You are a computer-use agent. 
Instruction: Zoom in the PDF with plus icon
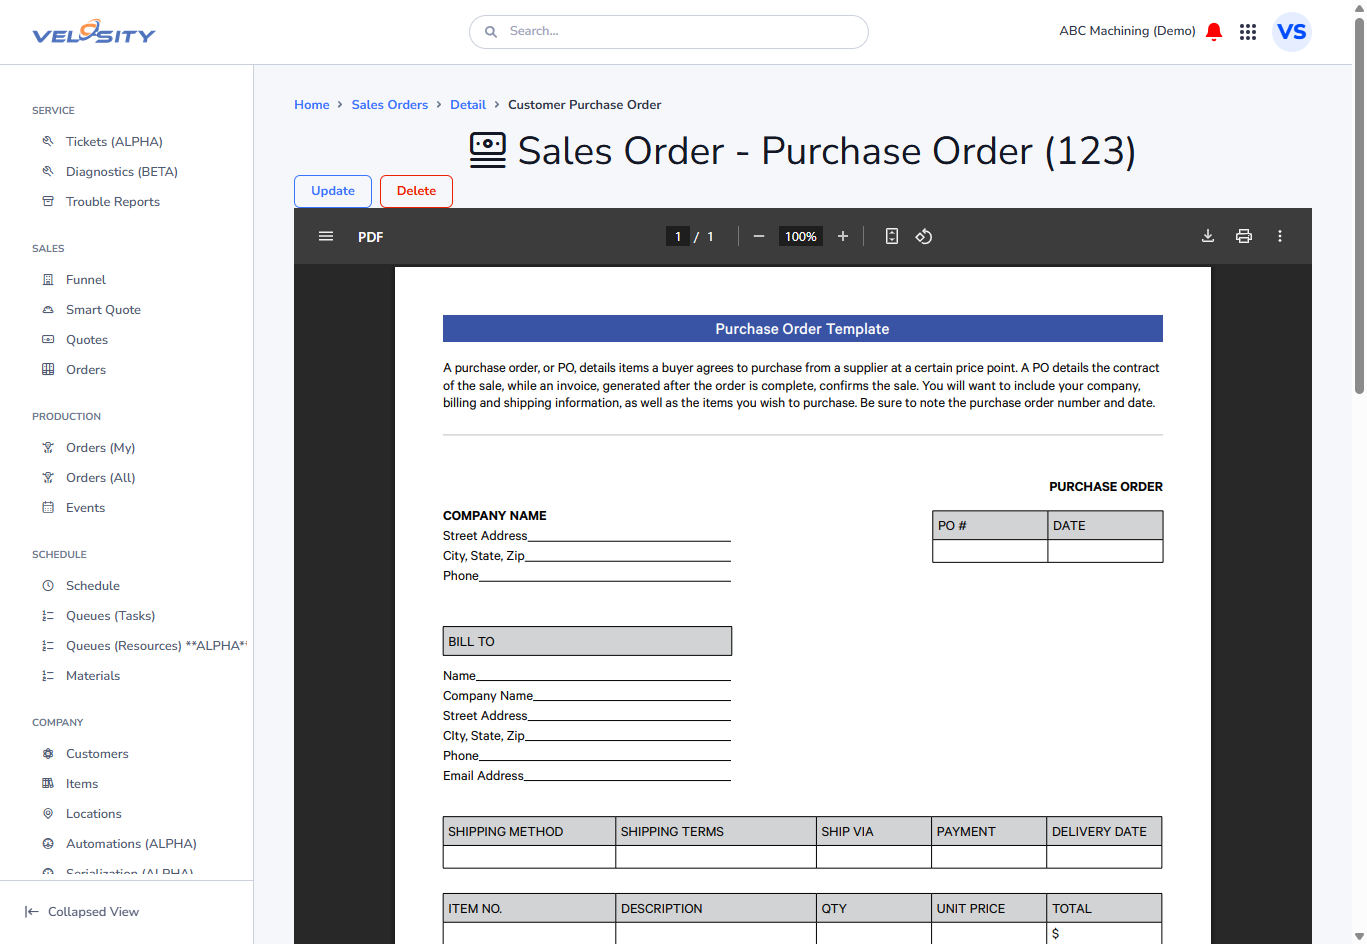(843, 236)
